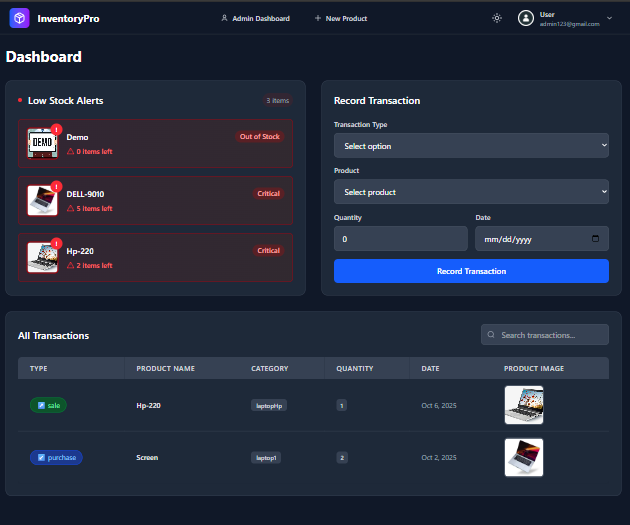Click the icon inside the purchase badge
Image resolution: width=630 pixels, height=525 pixels.
[x=41, y=458]
